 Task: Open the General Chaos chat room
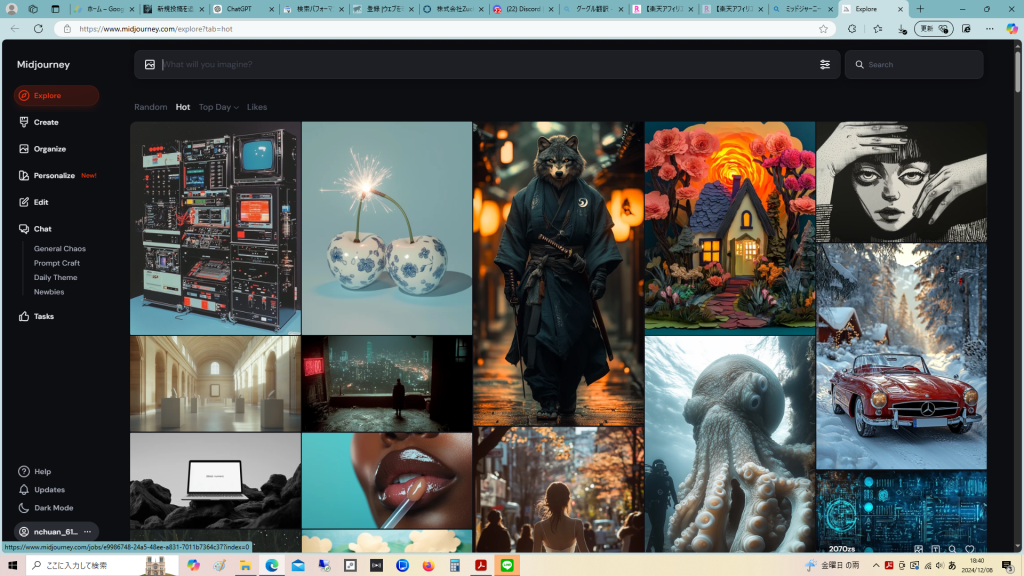[60, 248]
